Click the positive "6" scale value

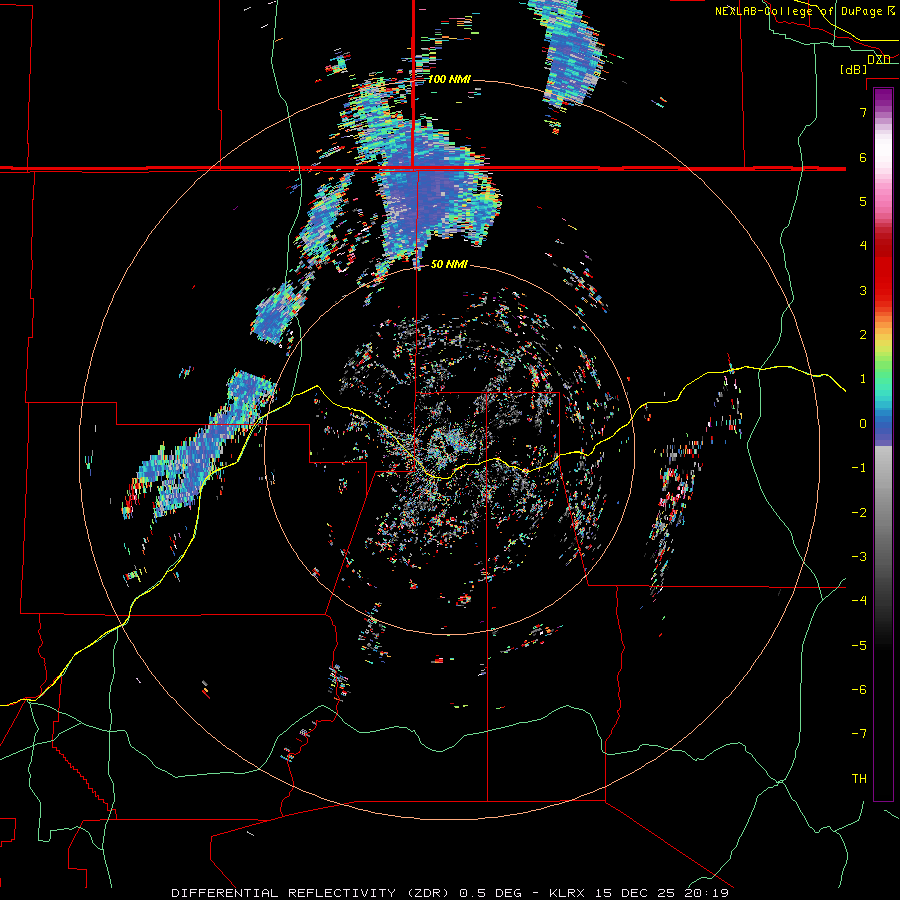(863, 157)
